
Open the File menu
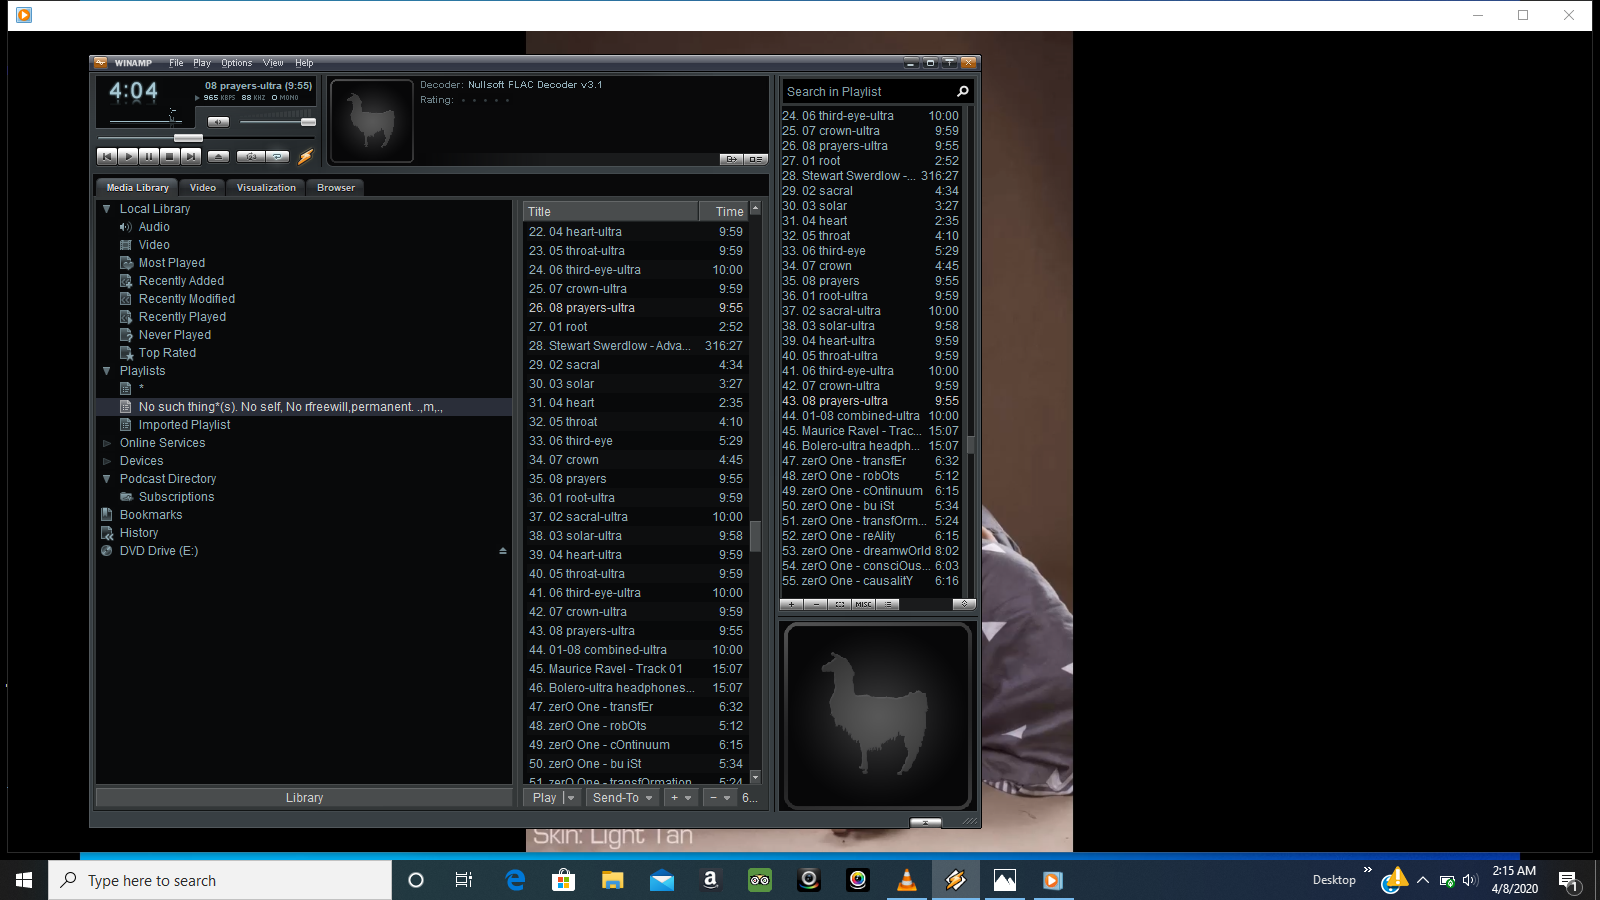[176, 63]
